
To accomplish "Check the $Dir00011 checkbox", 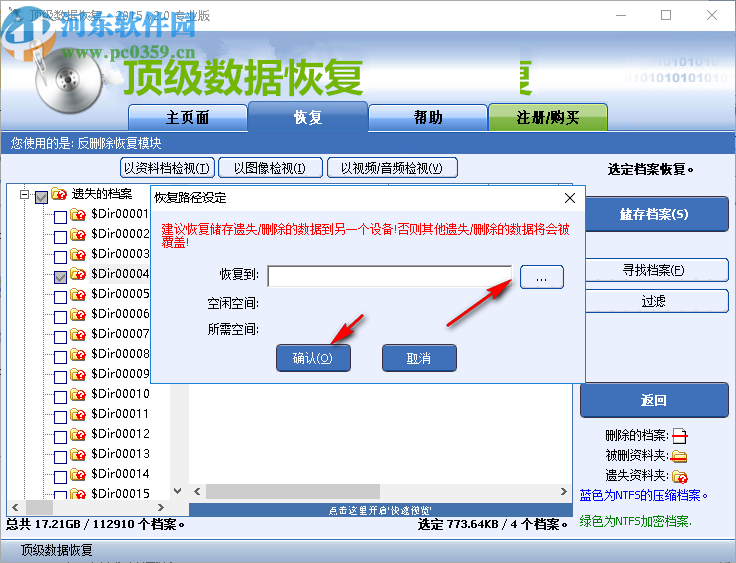I will coord(60,417).
